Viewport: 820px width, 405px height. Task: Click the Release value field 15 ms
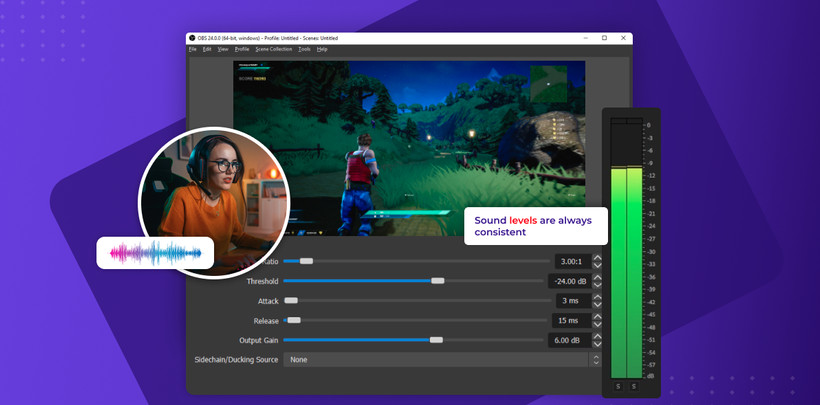(x=572, y=320)
